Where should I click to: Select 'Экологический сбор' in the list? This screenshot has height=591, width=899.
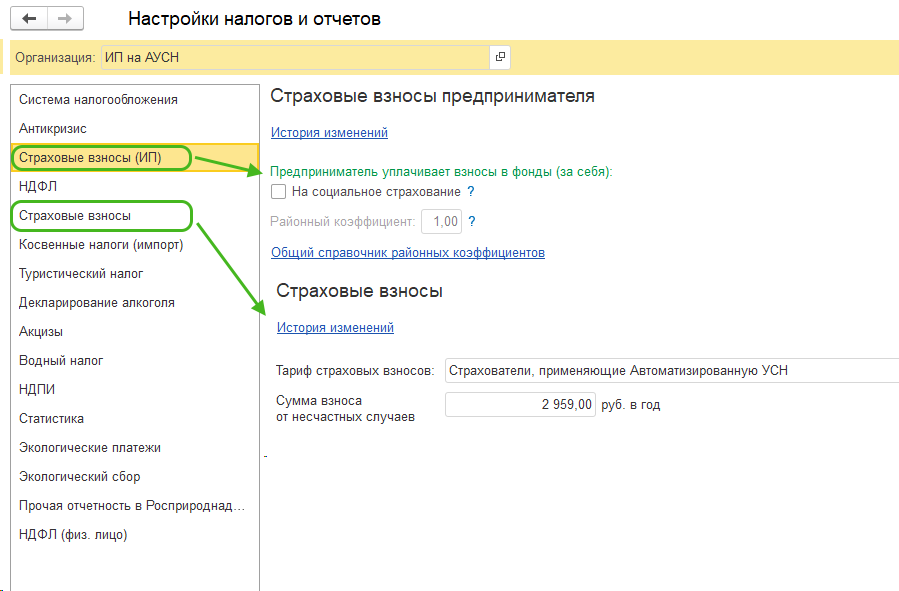click(80, 477)
